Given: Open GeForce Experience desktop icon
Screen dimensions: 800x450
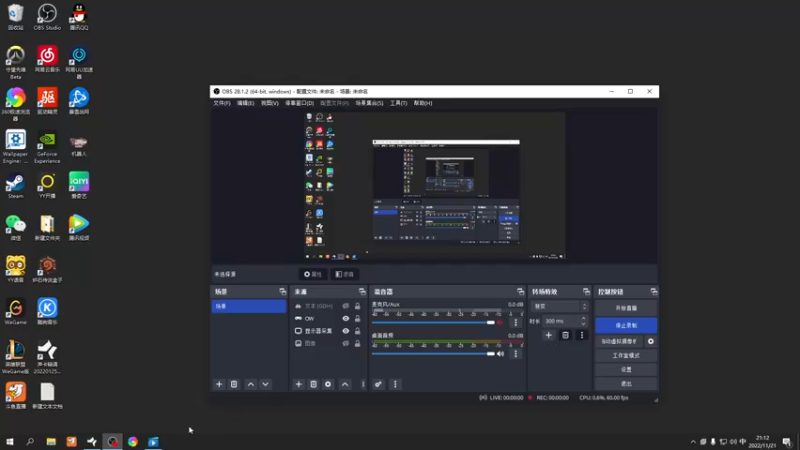Looking at the screenshot, I should click(x=47, y=148).
